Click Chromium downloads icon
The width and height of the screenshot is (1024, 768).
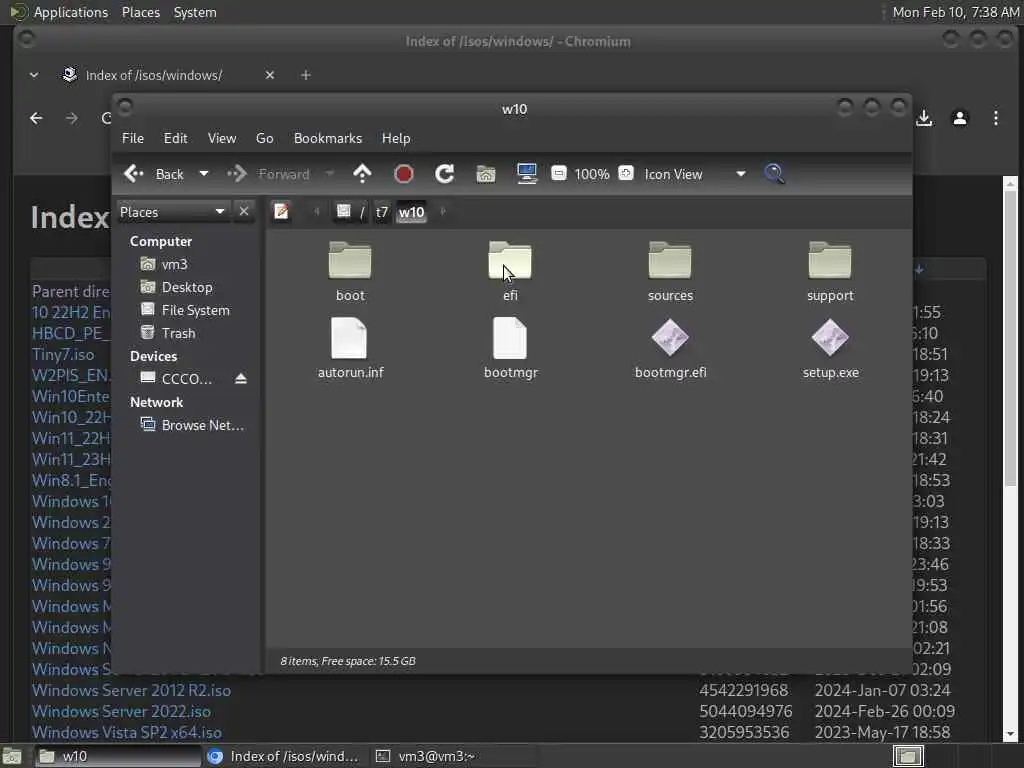[924, 118]
